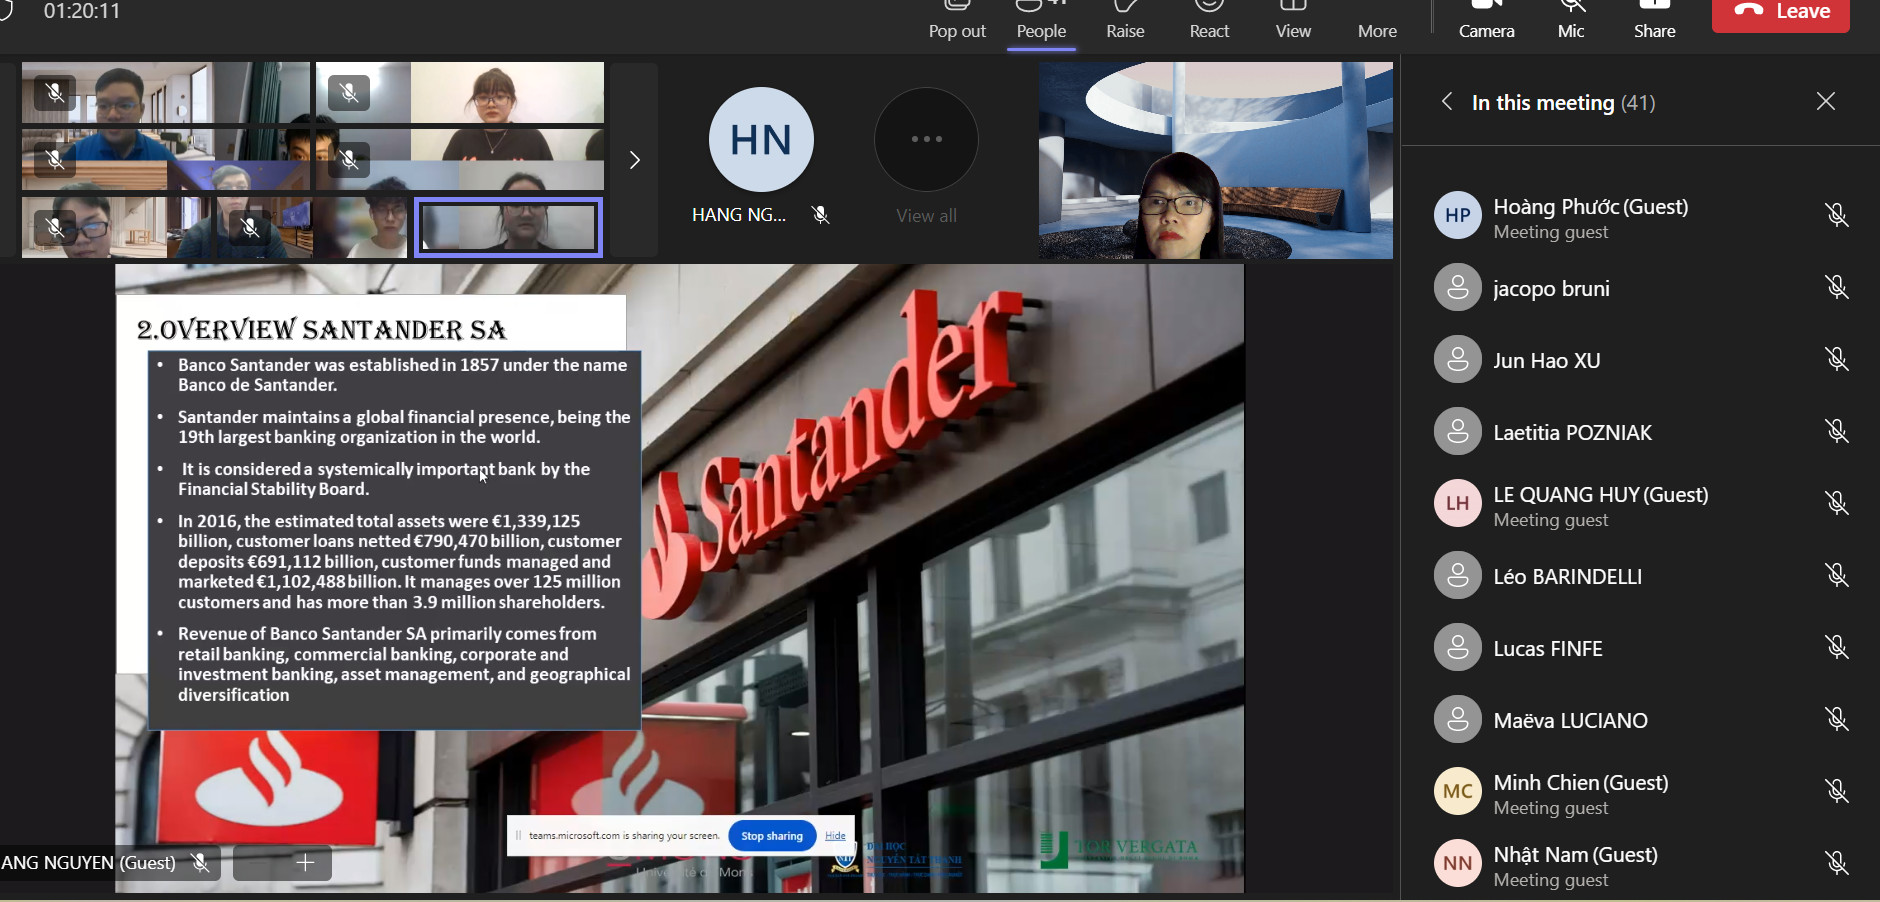Image resolution: width=1880 pixels, height=902 pixels.
Task: Raise your hand with the Raise button
Action: 1125,20
